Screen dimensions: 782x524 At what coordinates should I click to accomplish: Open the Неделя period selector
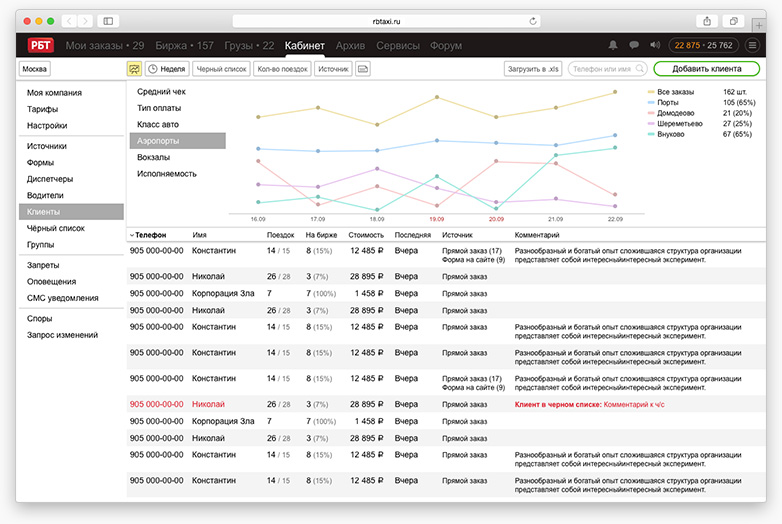point(167,69)
